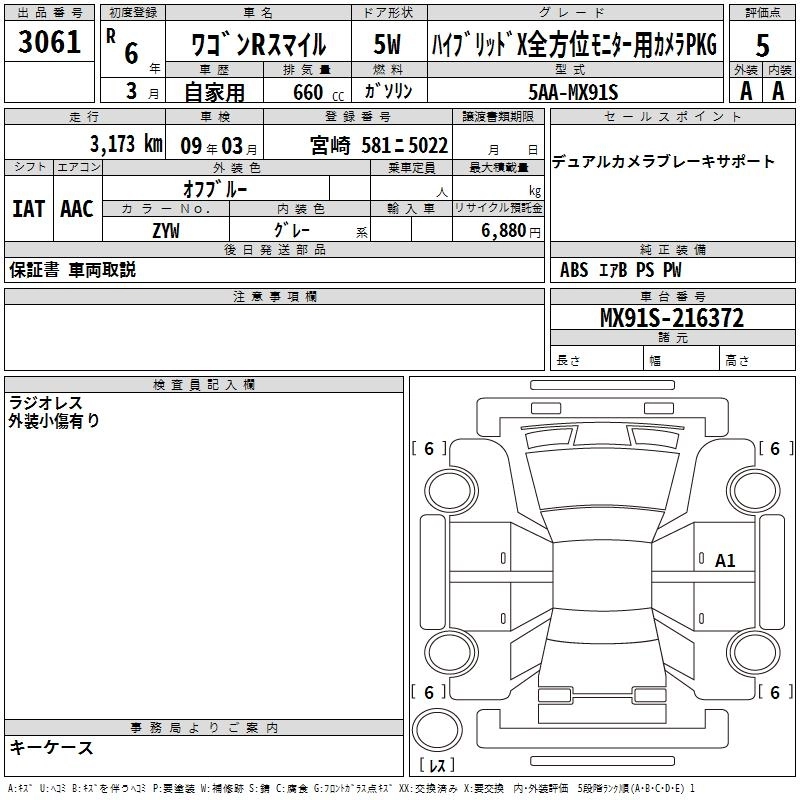Viewport: 800px width, 800px height.
Task: Click the 3,173 km mileage field
Action: [x=125, y=144]
